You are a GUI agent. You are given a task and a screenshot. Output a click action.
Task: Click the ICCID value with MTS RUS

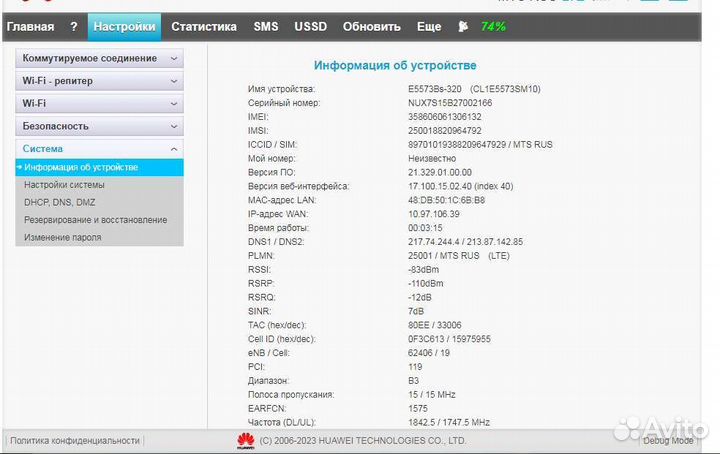point(480,145)
